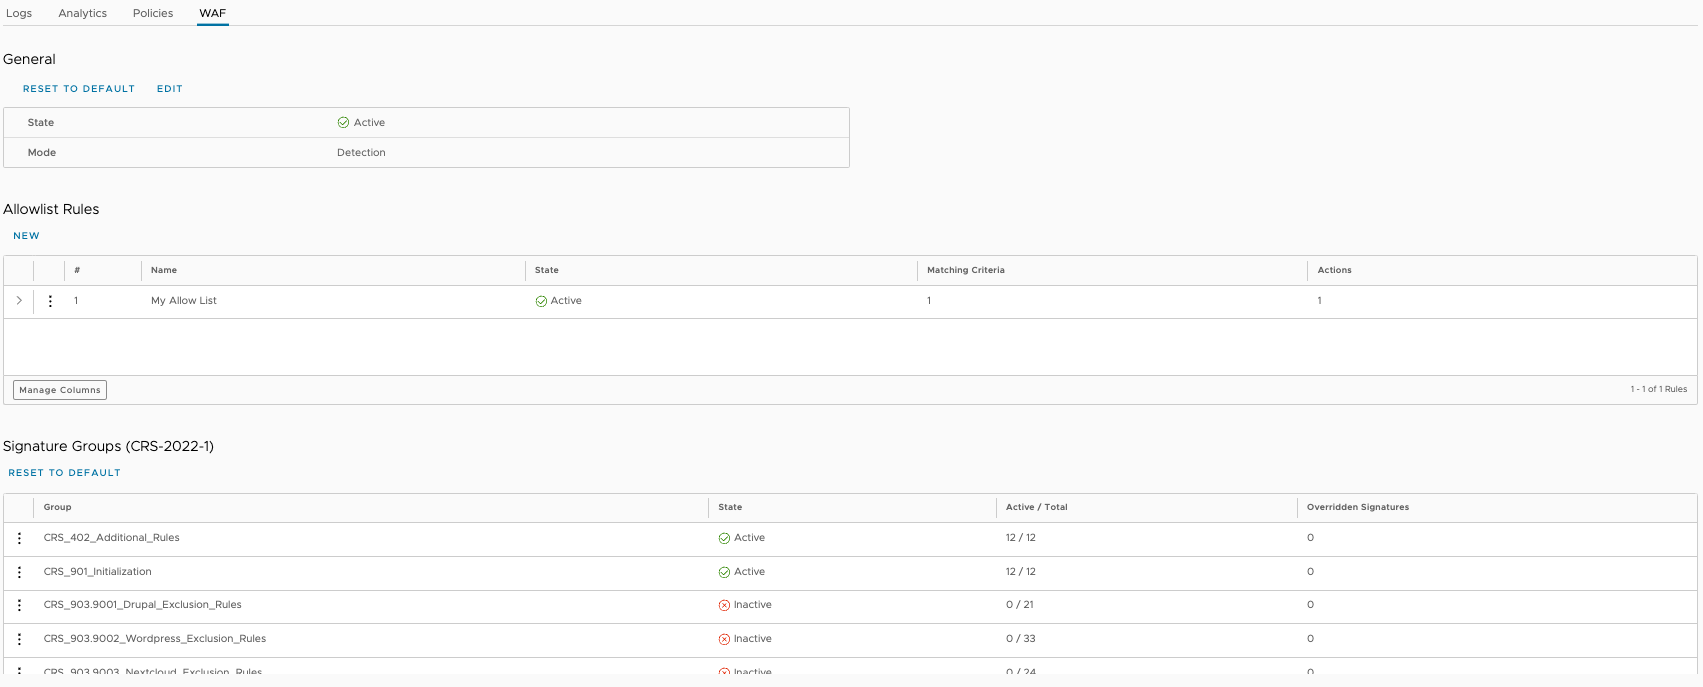The height and width of the screenshot is (687, 1703).
Task: Click Active state icon of My Allow List
Action: [x=541, y=301]
